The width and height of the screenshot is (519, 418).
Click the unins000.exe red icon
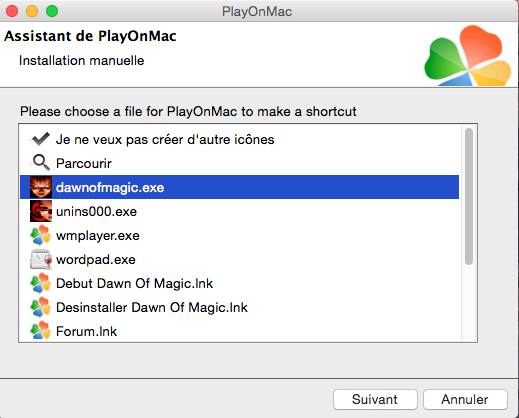click(x=41, y=211)
